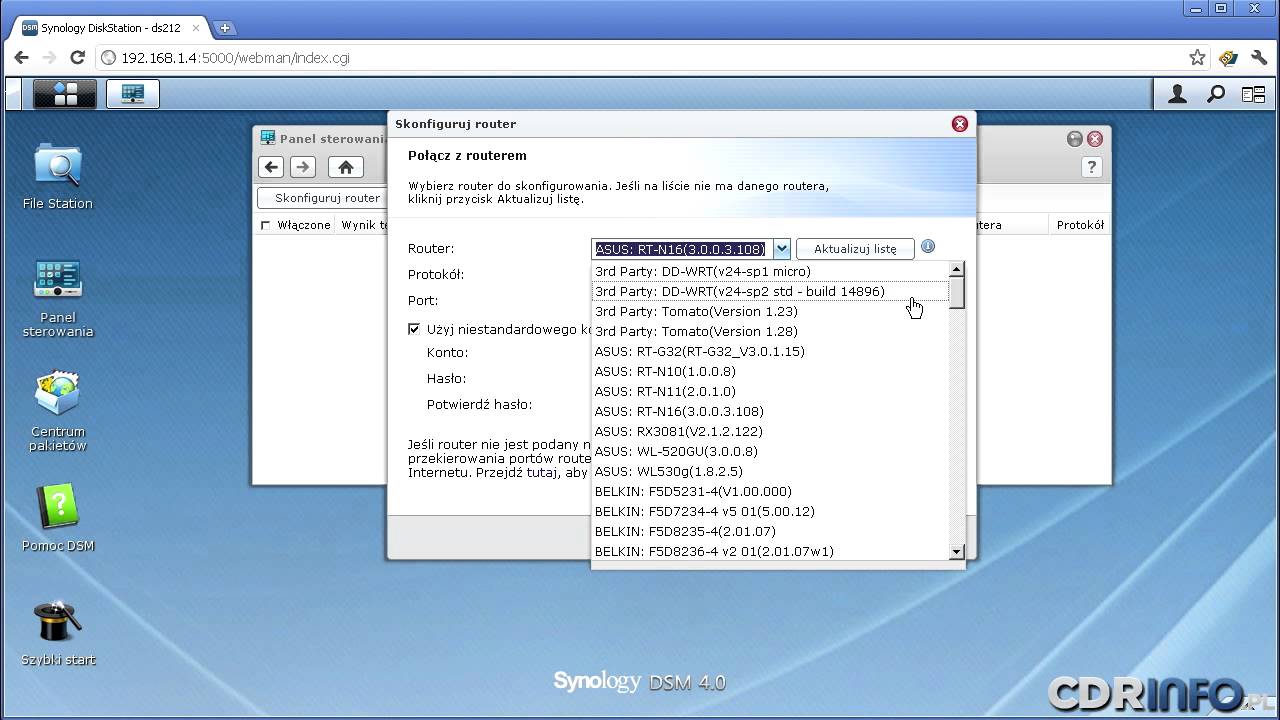The image size is (1280, 720).
Task: Open the Pomoc DSM desktop icon
Action: [x=58, y=519]
